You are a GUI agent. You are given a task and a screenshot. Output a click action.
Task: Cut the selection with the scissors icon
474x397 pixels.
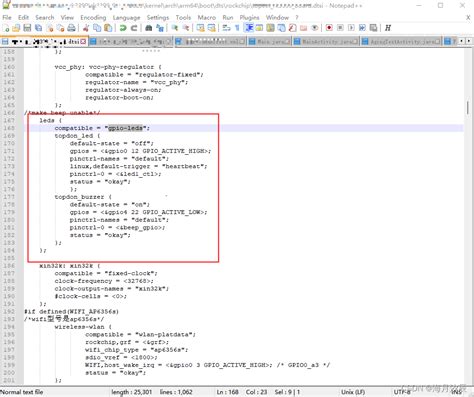[x=86, y=28]
